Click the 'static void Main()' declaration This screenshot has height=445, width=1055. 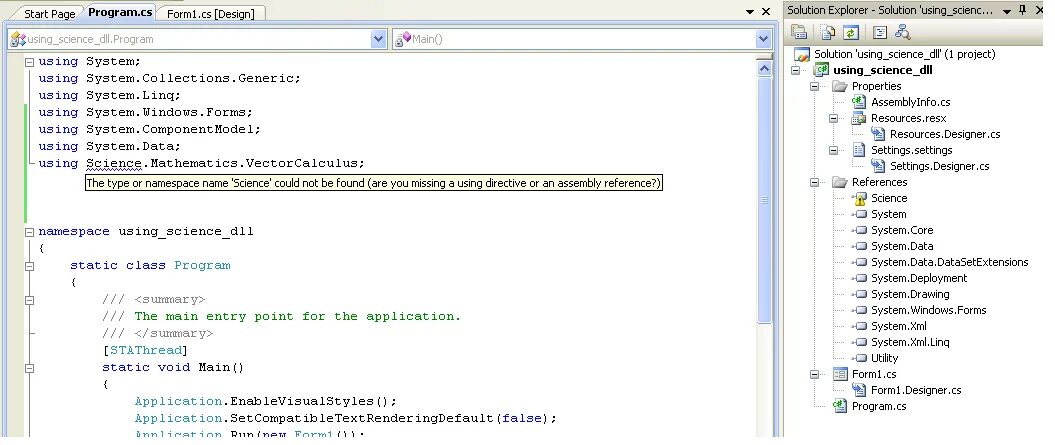173,368
